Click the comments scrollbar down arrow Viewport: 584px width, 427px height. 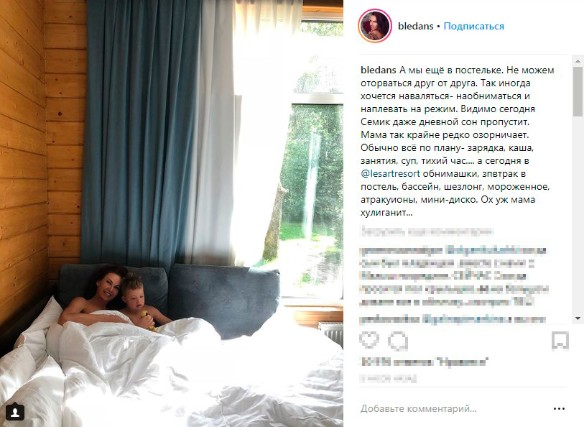(578, 318)
